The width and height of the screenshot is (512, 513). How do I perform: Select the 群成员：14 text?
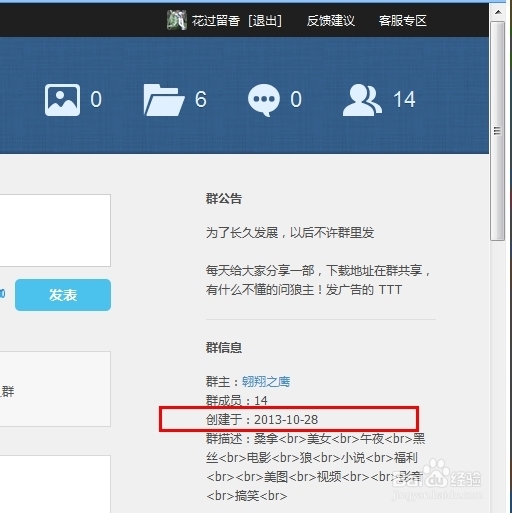(x=237, y=400)
